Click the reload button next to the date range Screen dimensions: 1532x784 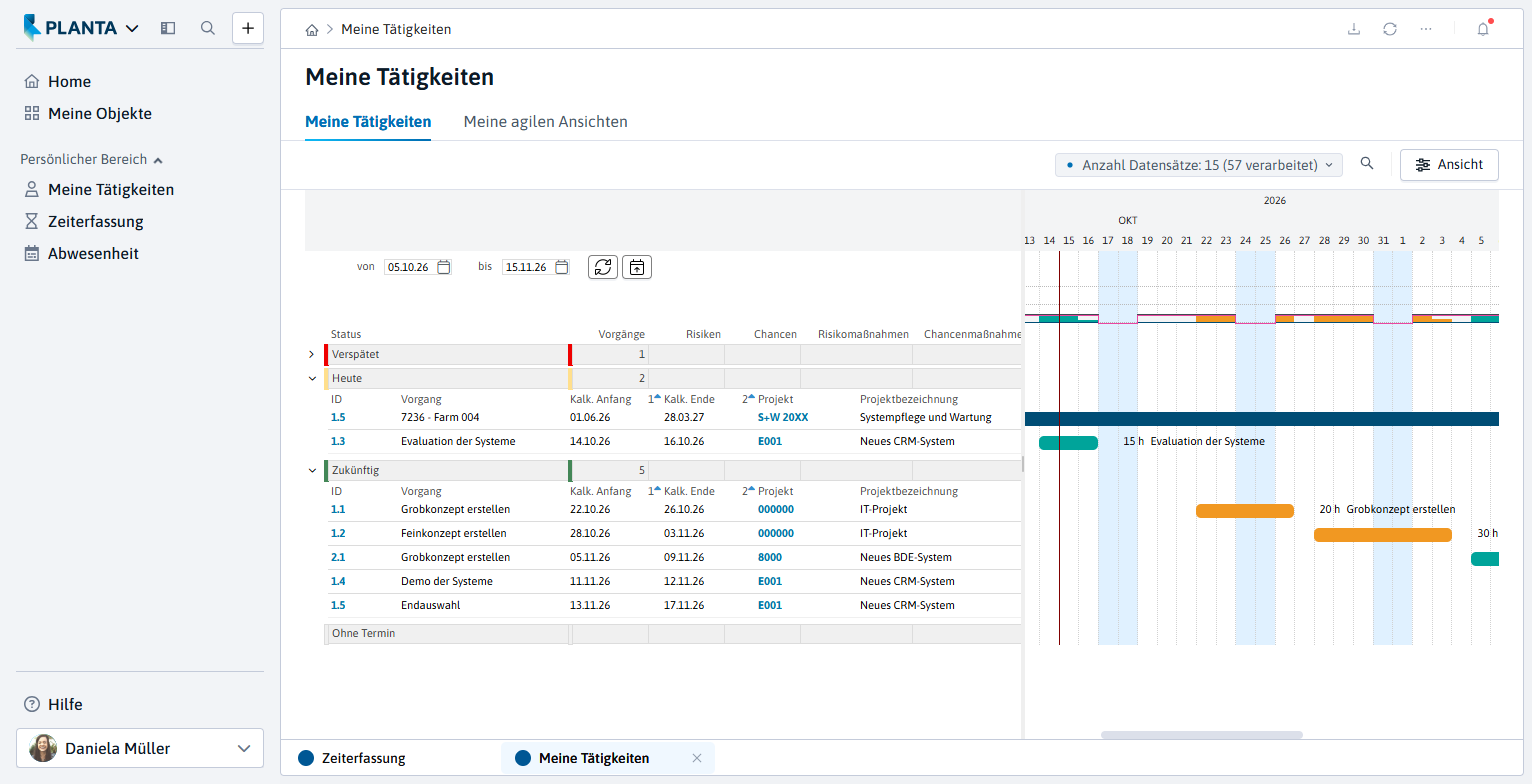[x=603, y=267]
